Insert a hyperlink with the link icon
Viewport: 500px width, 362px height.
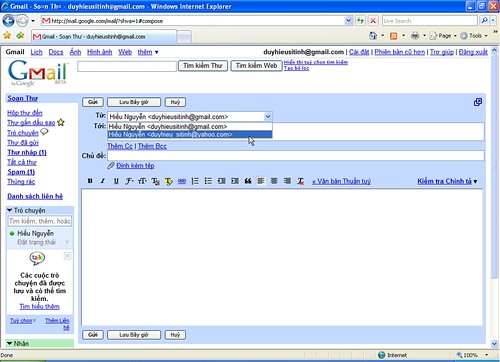point(182,181)
